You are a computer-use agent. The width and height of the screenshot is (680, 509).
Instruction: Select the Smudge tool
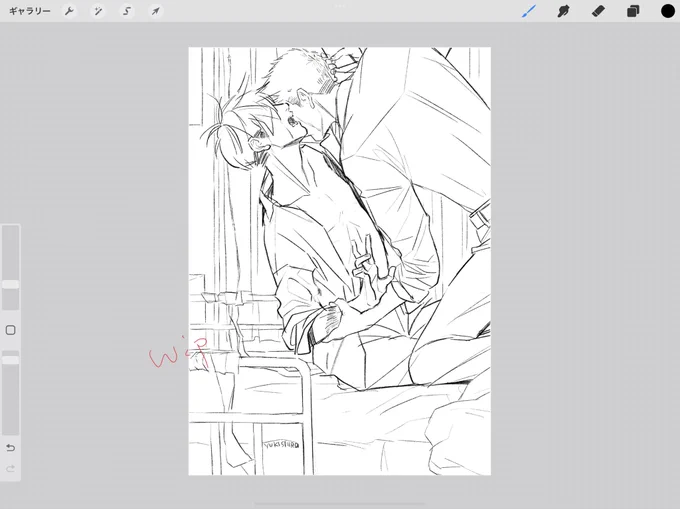[563, 11]
